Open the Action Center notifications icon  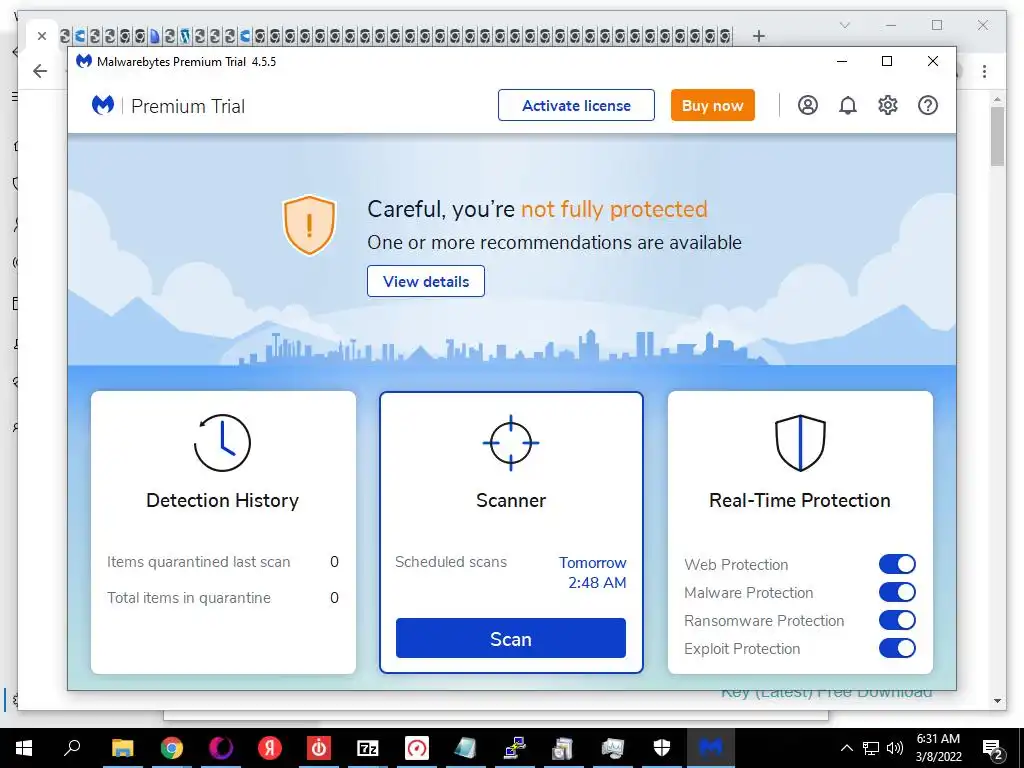993,748
